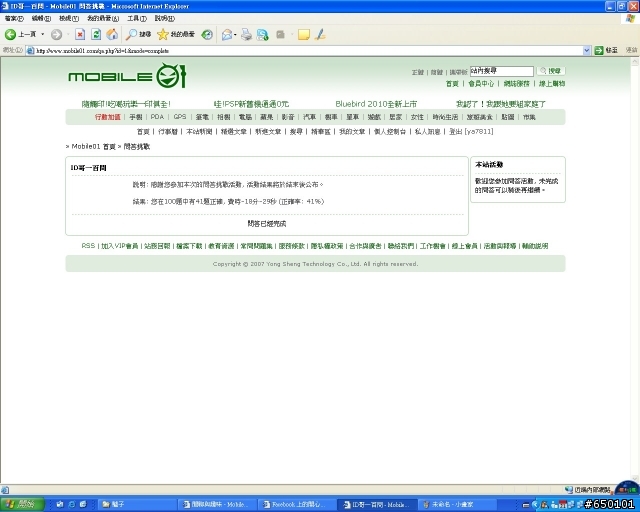Open the 說明(H) menu
The height and width of the screenshot is (512, 640).
pyautogui.click(x=164, y=18)
